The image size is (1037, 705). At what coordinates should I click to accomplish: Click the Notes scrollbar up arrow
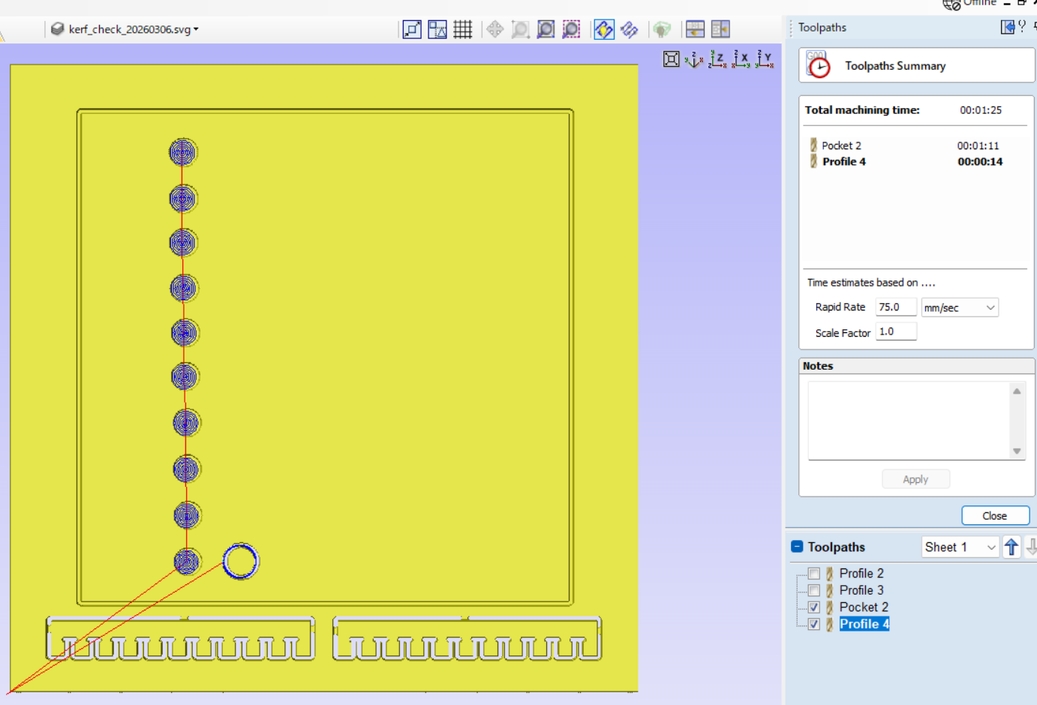point(1016,391)
